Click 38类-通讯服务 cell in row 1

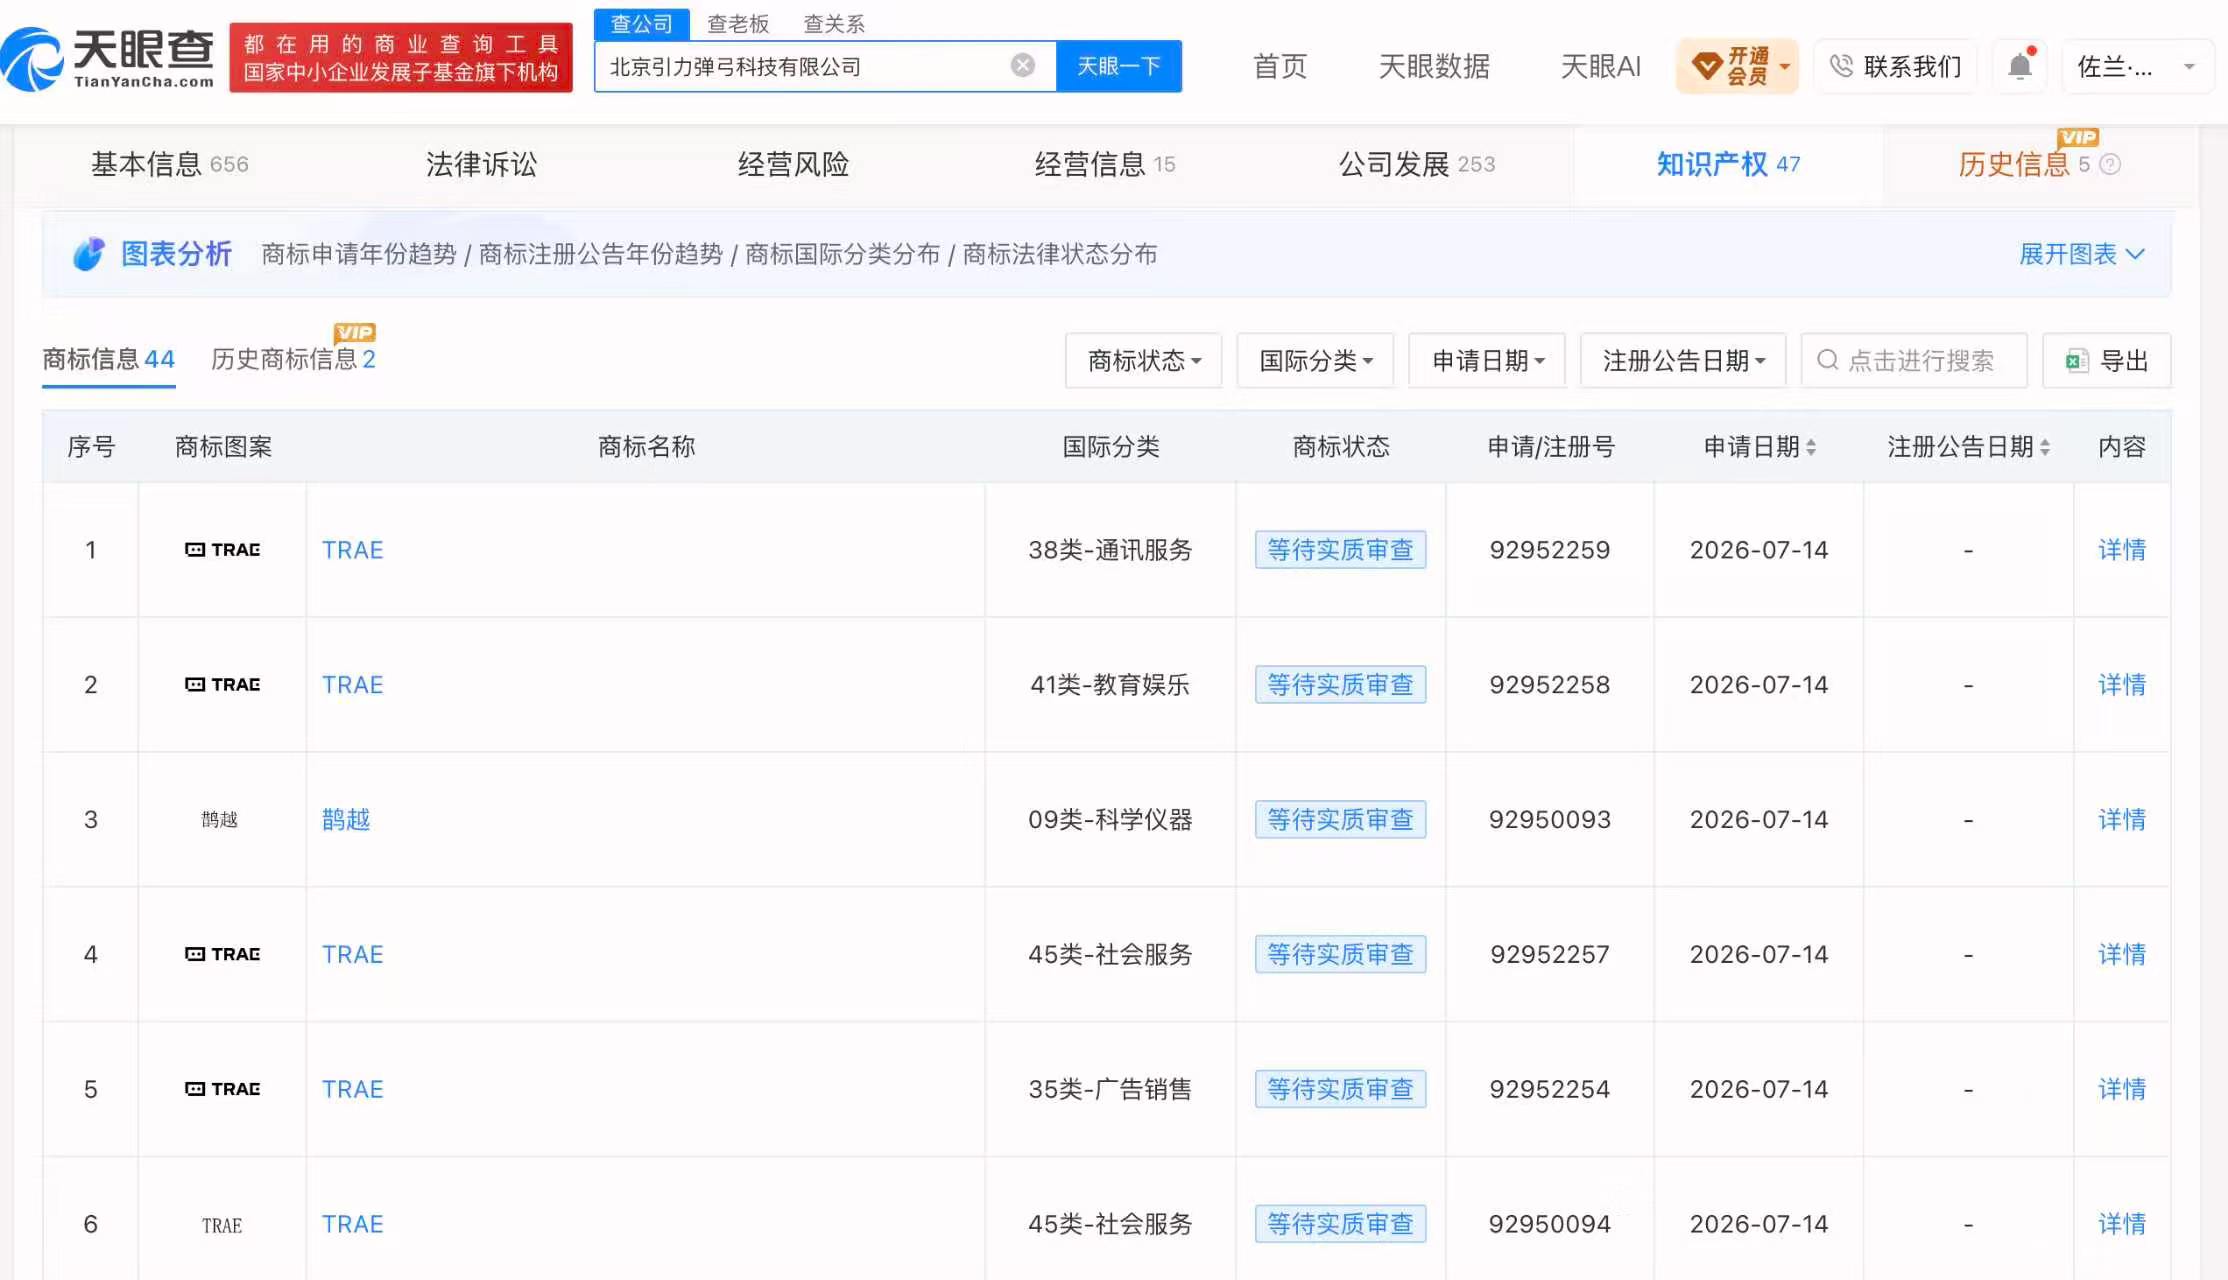[x=1110, y=550]
